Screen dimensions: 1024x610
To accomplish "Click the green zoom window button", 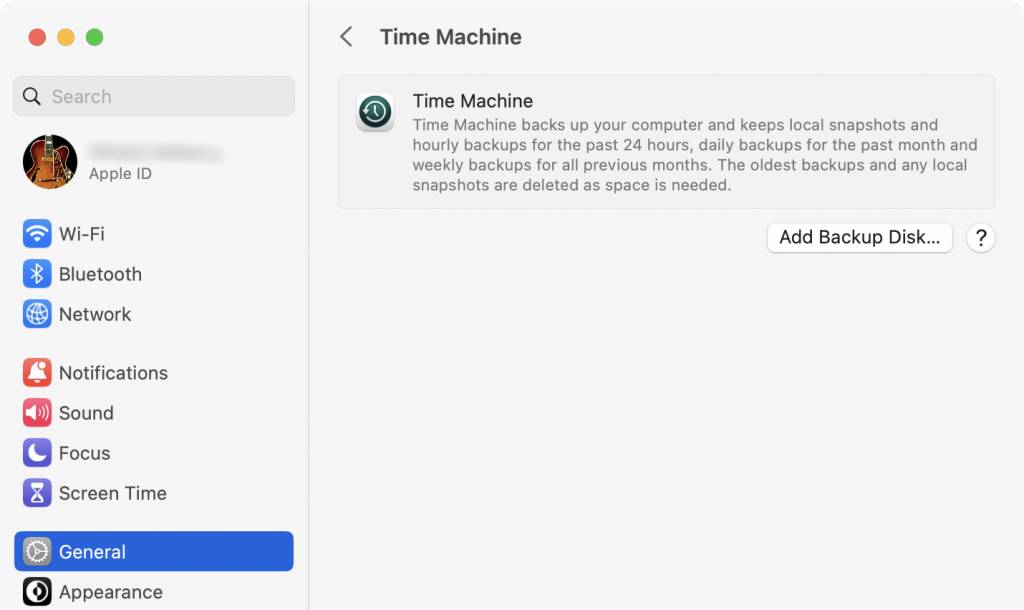I will [95, 37].
